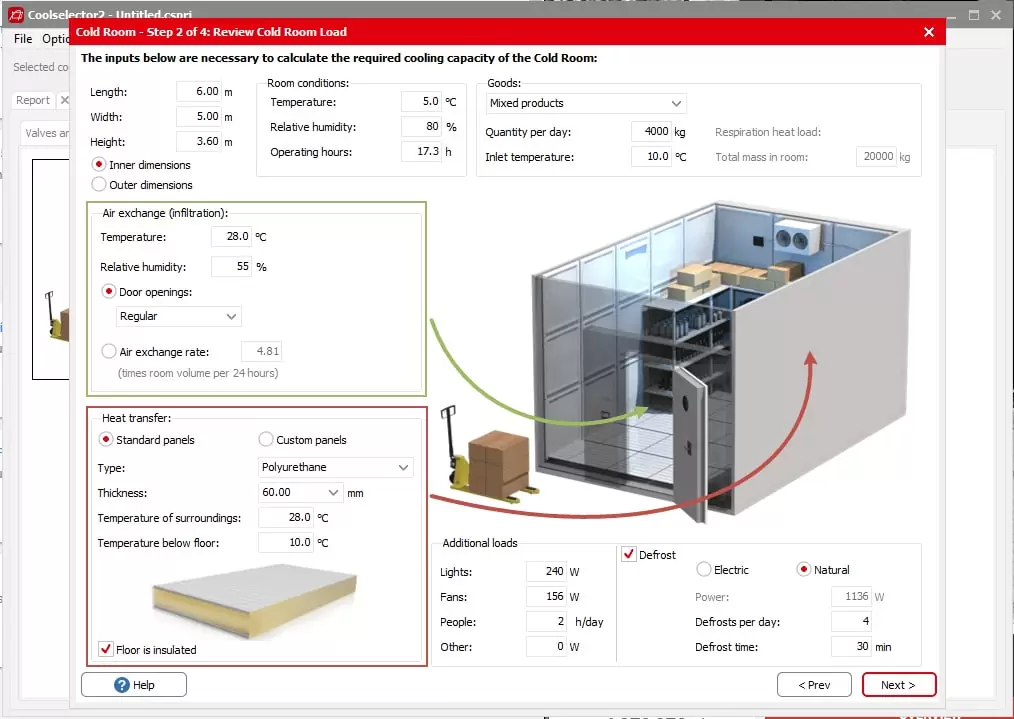Close the Cold Room dialog with X
1014x719 pixels.
[x=929, y=32]
